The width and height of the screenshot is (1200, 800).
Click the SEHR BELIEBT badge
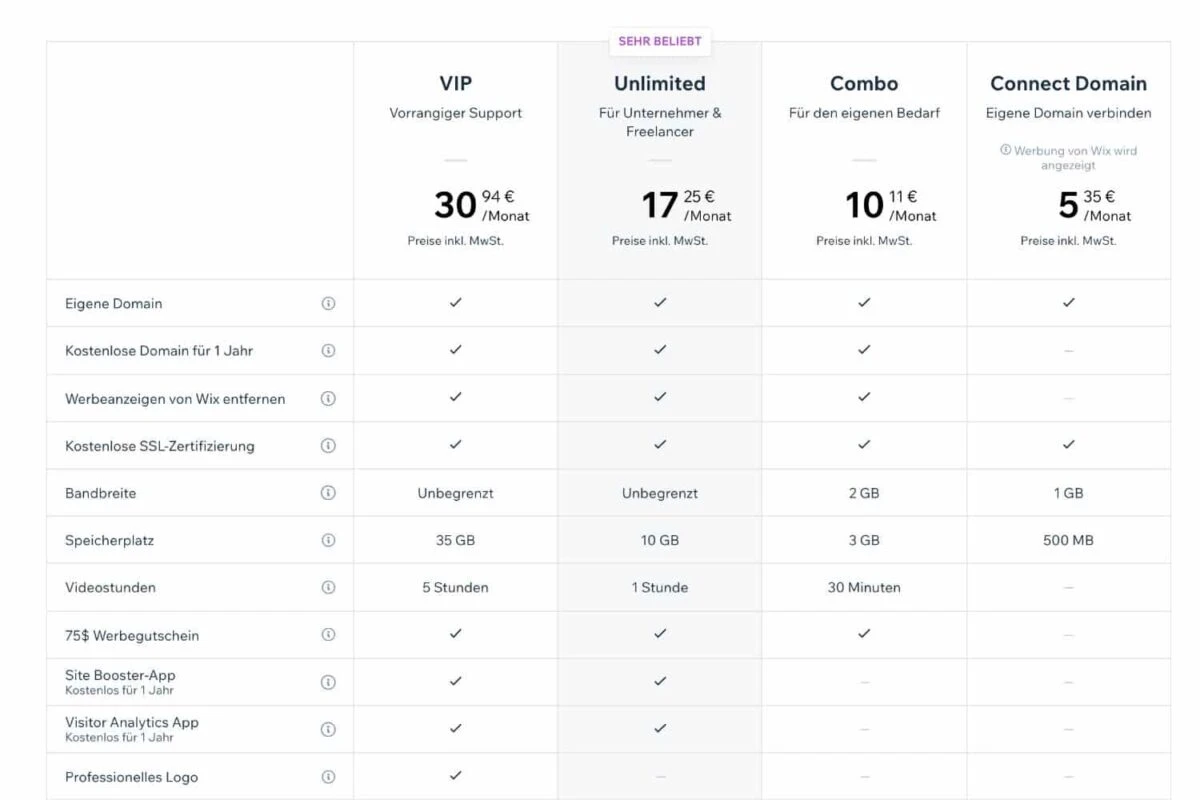660,42
